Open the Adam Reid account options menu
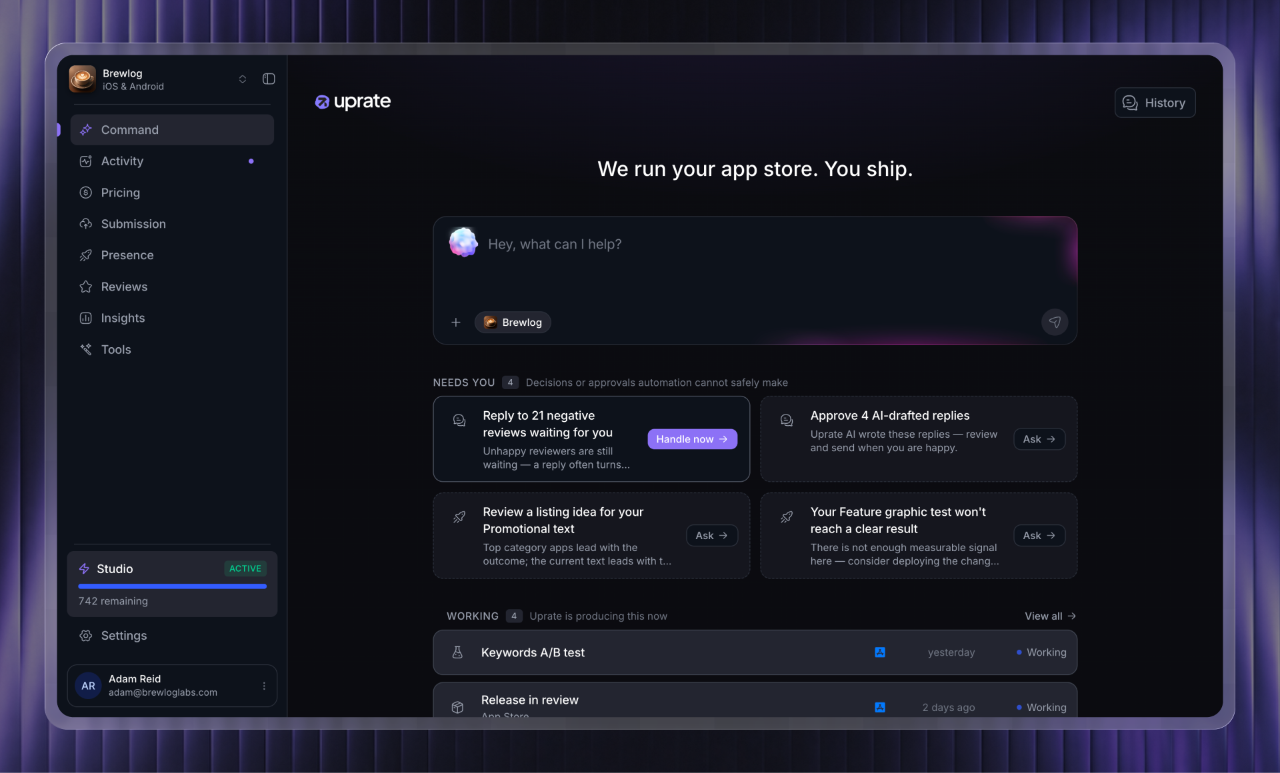The image size is (1280, 773). tap(264, 686)
